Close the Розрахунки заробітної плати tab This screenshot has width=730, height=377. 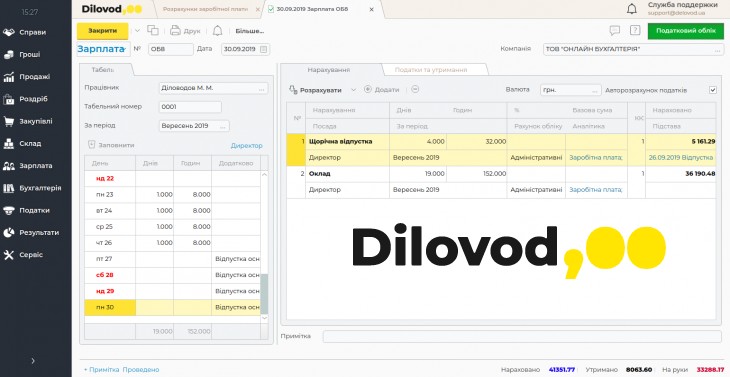click(x=258, y=9)
